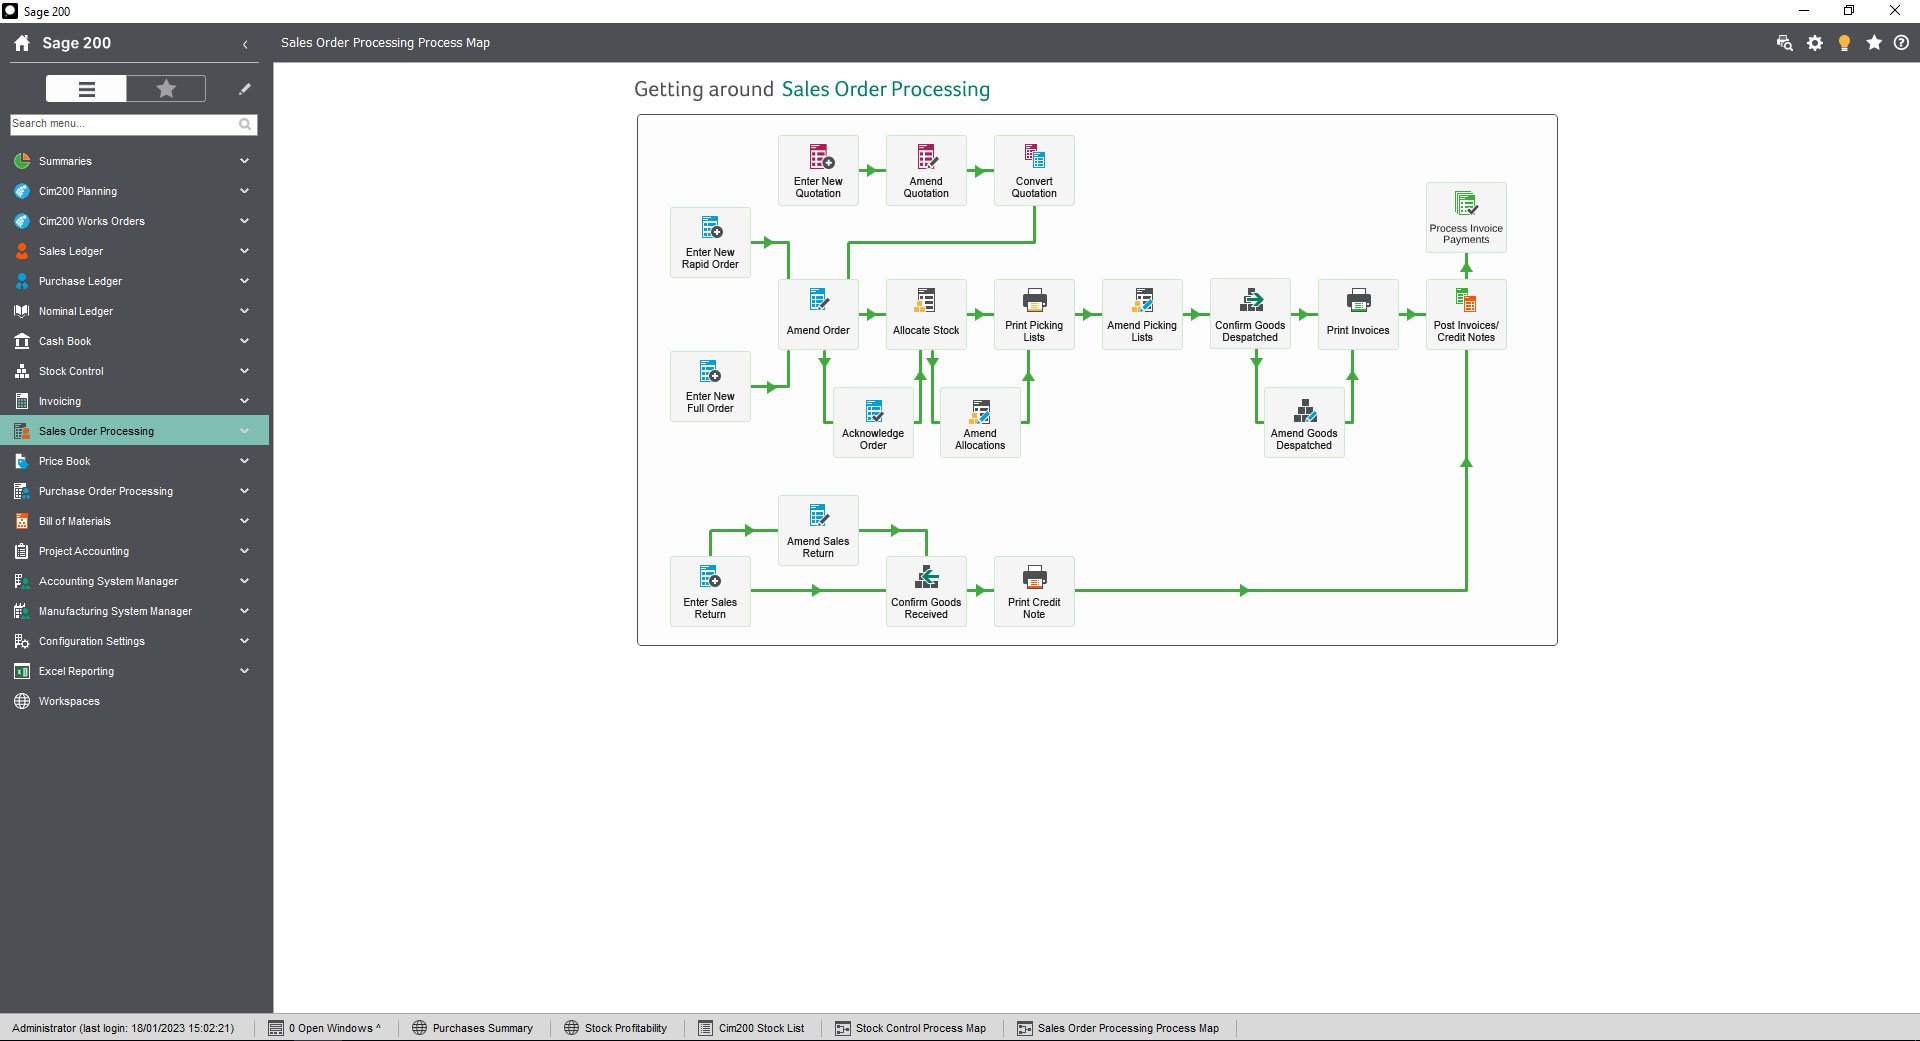Toggle the favorites star in the toolbar

point(1874,43)
